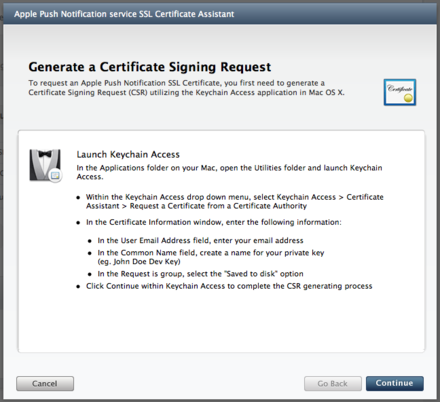
Task: Click the Saved to disk option instruction
Action: pyautogui.click(x=200, y=274)
